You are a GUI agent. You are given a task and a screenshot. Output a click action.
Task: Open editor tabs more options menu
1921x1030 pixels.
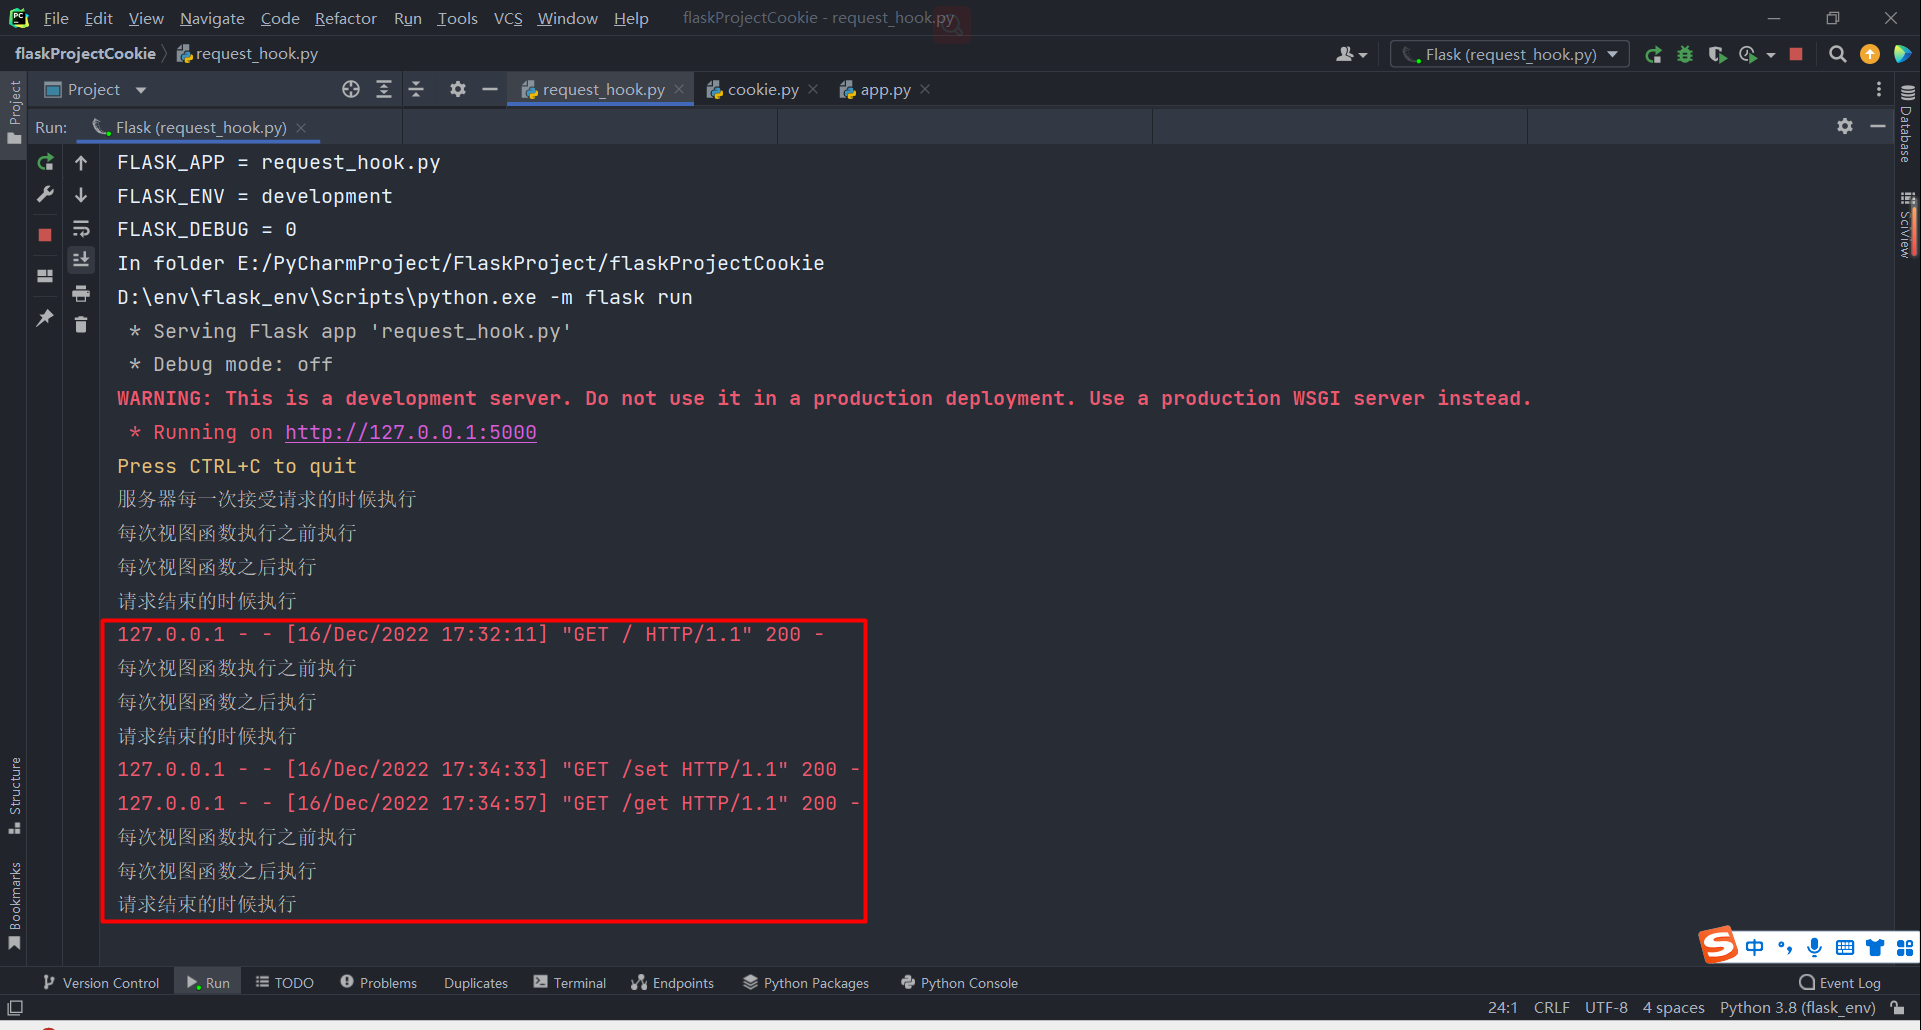point(1878,90)
